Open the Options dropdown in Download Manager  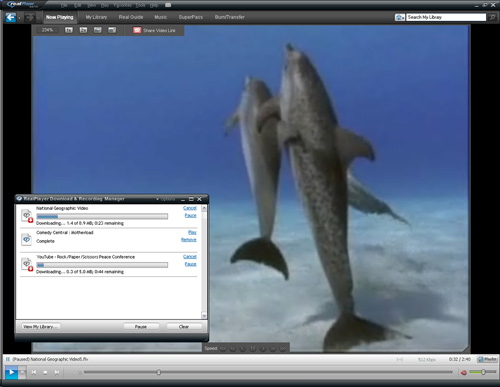166,199
